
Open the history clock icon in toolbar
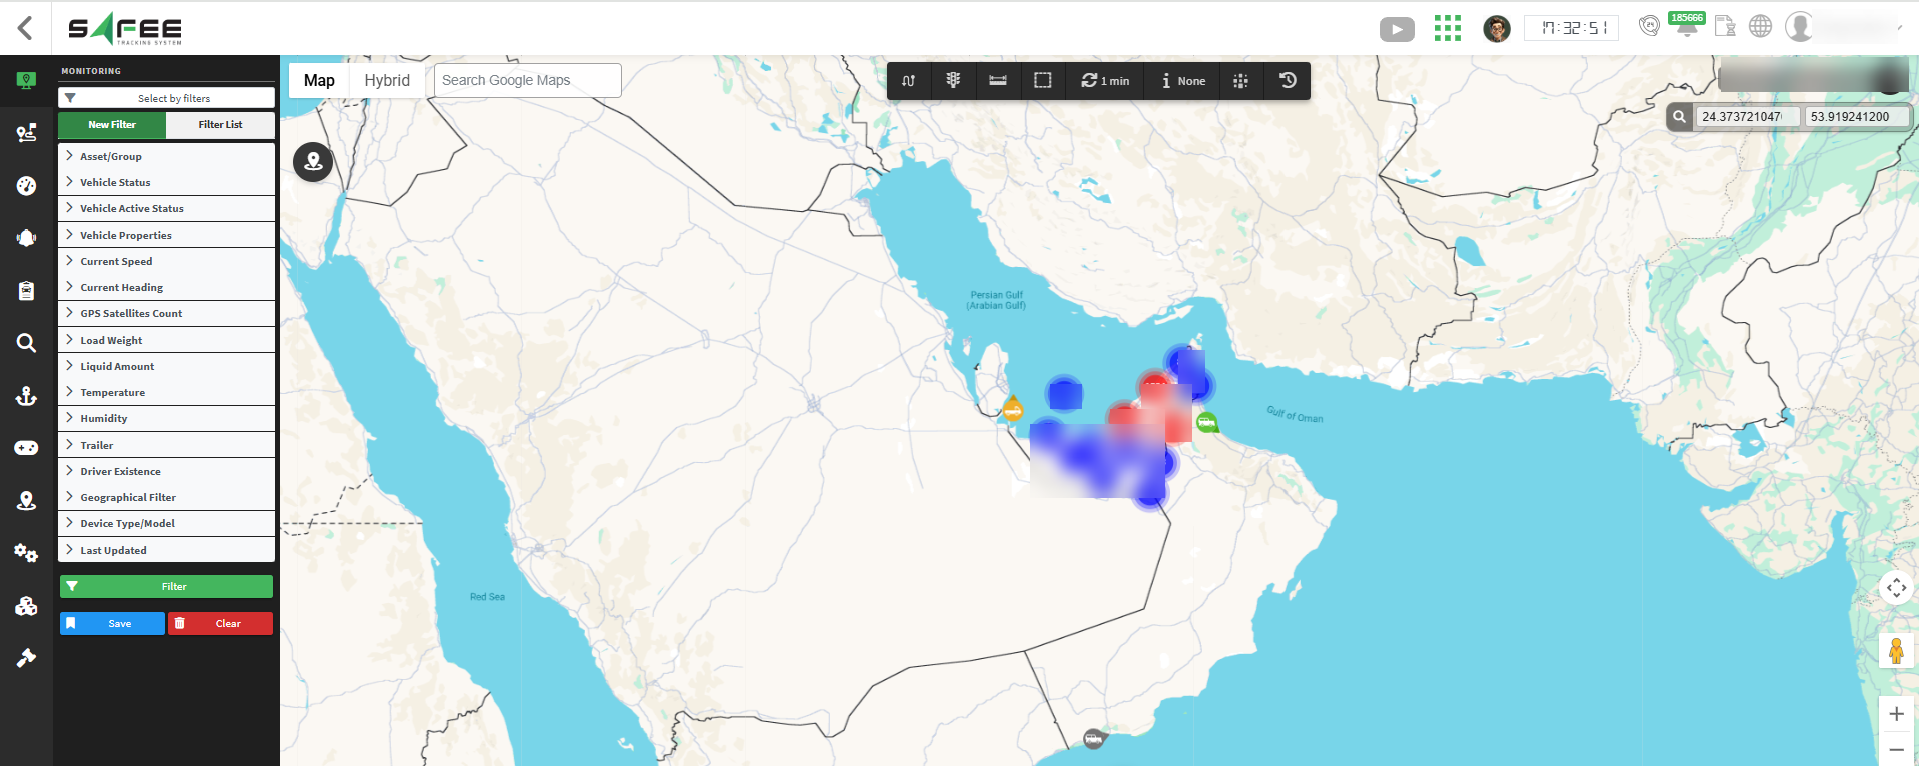tap(1288, 81)
